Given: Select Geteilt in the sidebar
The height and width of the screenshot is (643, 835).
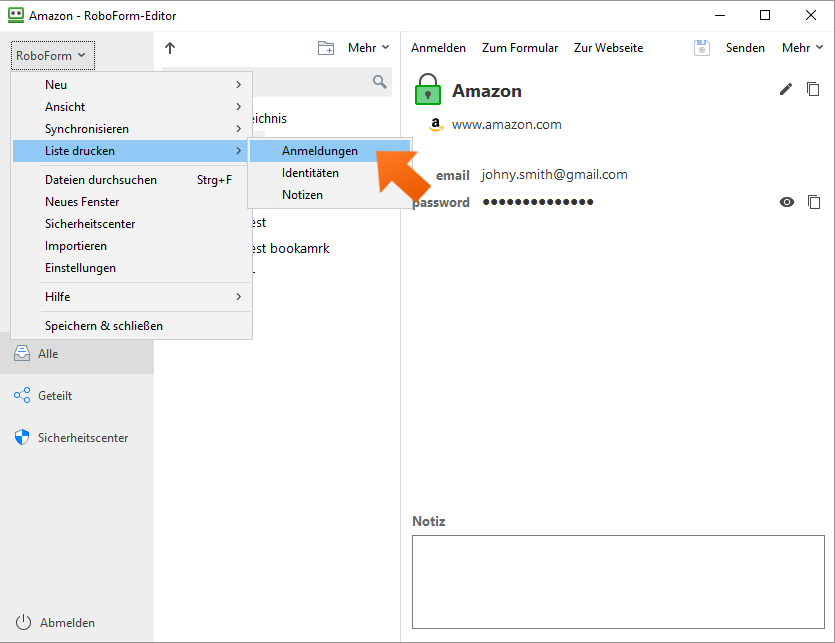Looking at the screenshot, I should pyautogui.click(x=77, y=396).
